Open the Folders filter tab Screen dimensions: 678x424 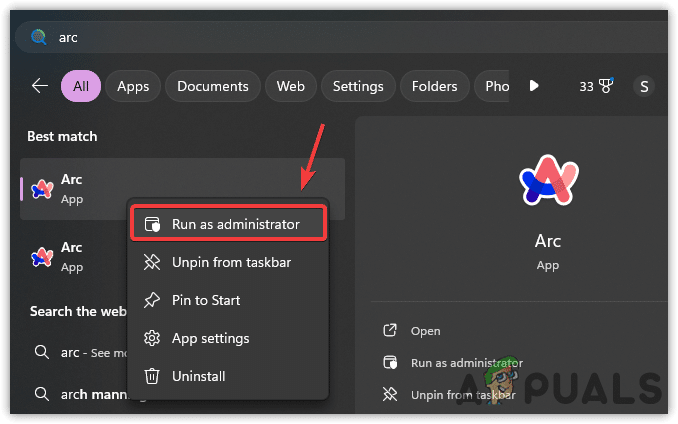pyautogui.click(x=435, y=86)
